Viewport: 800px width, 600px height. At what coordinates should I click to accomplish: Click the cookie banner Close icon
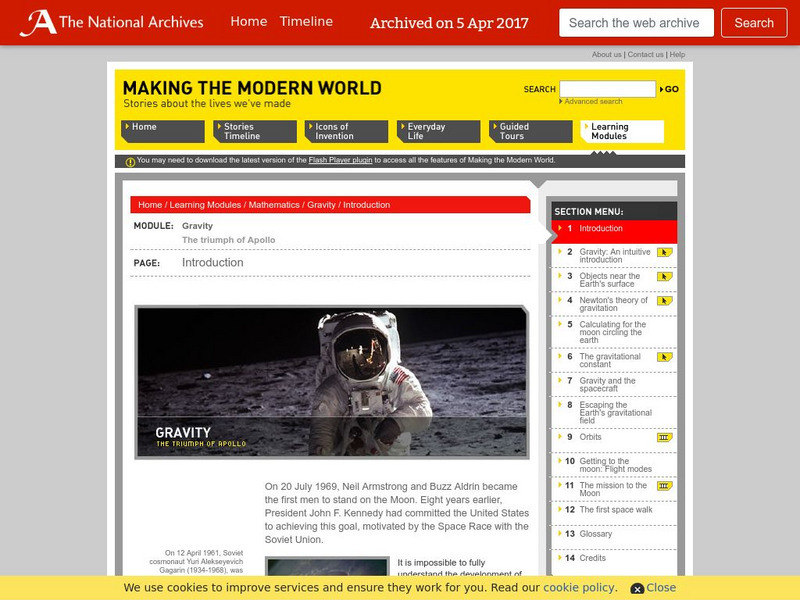coord(637,588)
